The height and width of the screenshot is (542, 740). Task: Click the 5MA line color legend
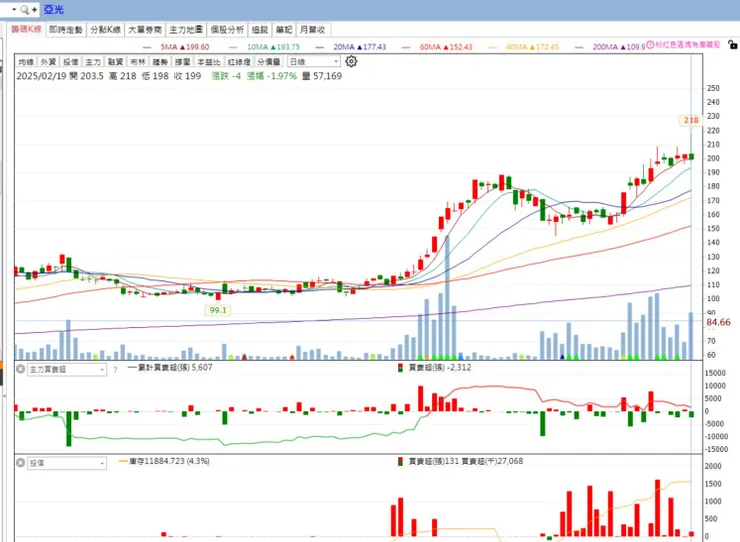147,47
